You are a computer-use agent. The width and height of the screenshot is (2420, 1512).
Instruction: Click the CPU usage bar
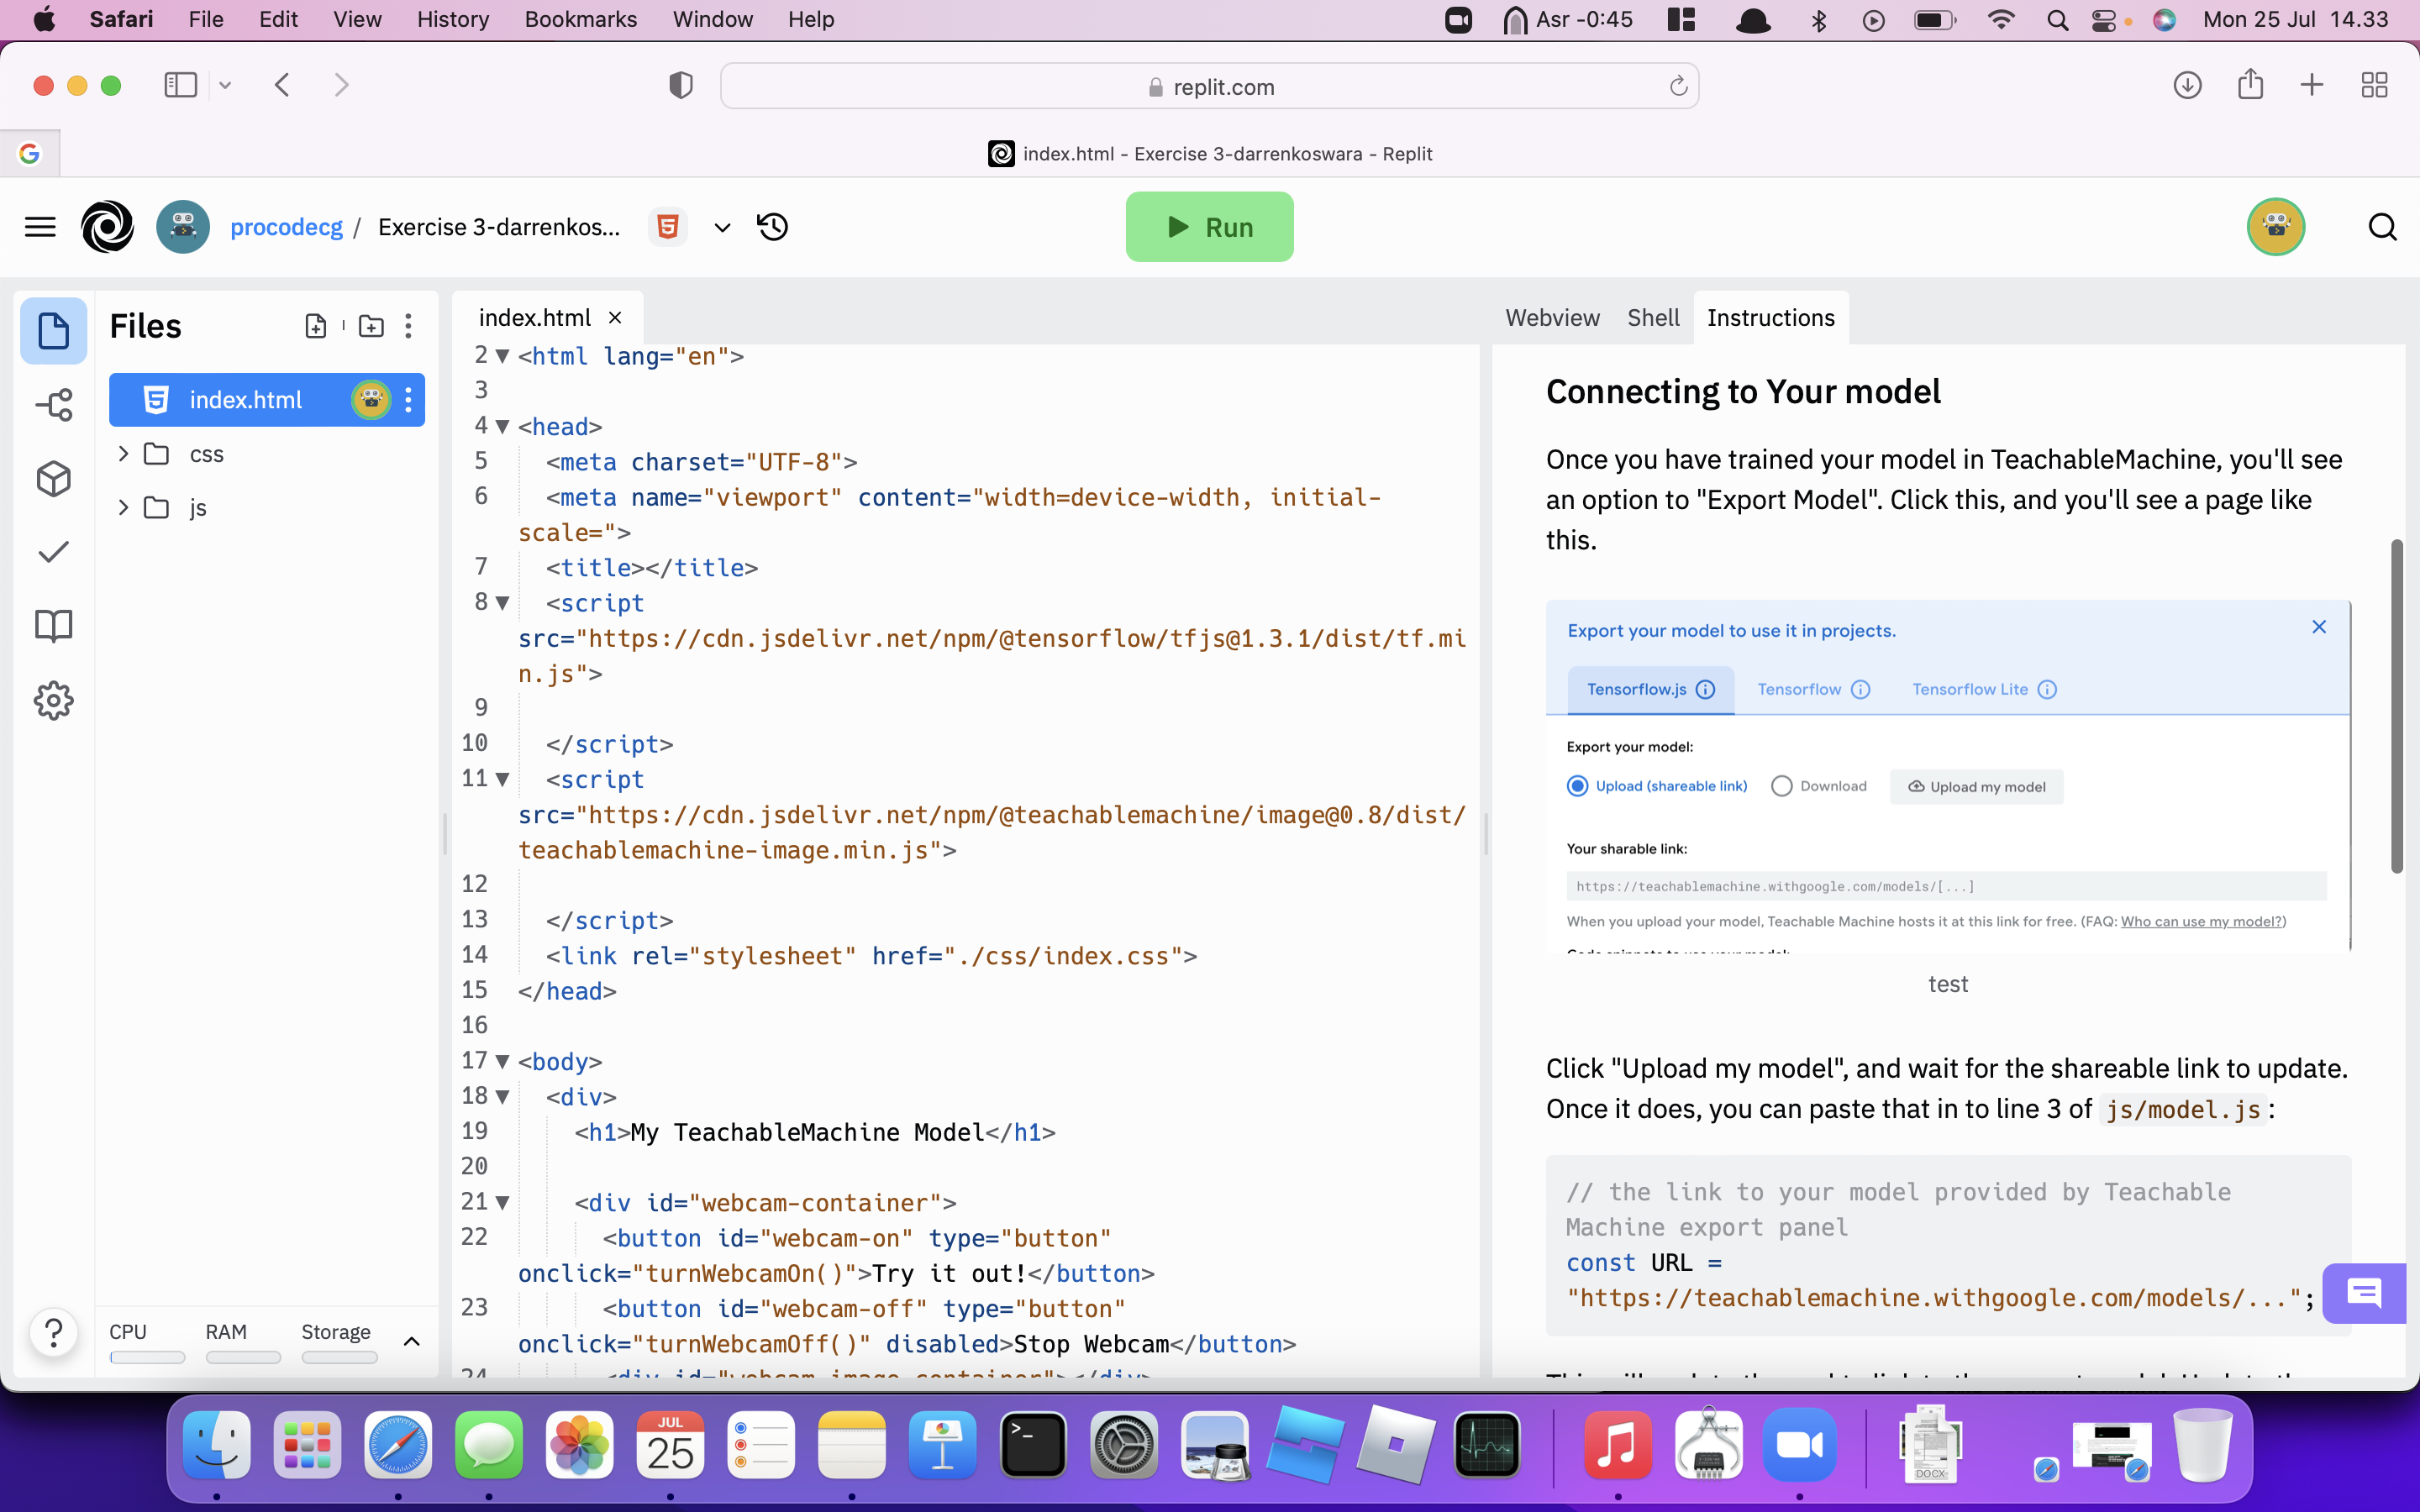[147, 1357]
